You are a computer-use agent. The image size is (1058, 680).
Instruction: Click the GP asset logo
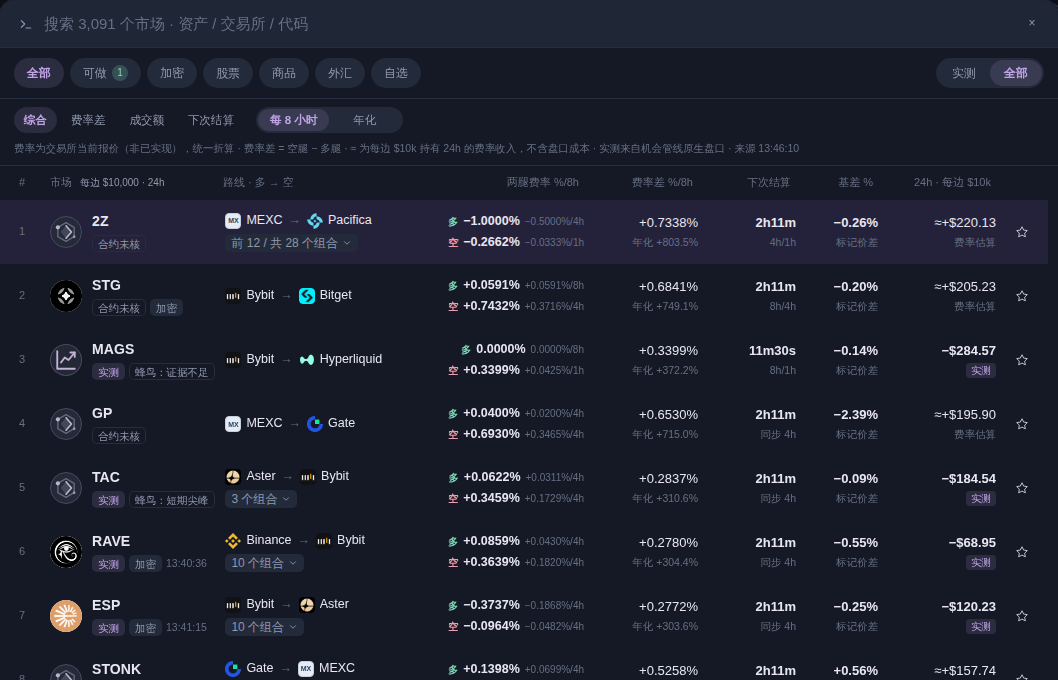pyautogui.click(x=66, y=424)
